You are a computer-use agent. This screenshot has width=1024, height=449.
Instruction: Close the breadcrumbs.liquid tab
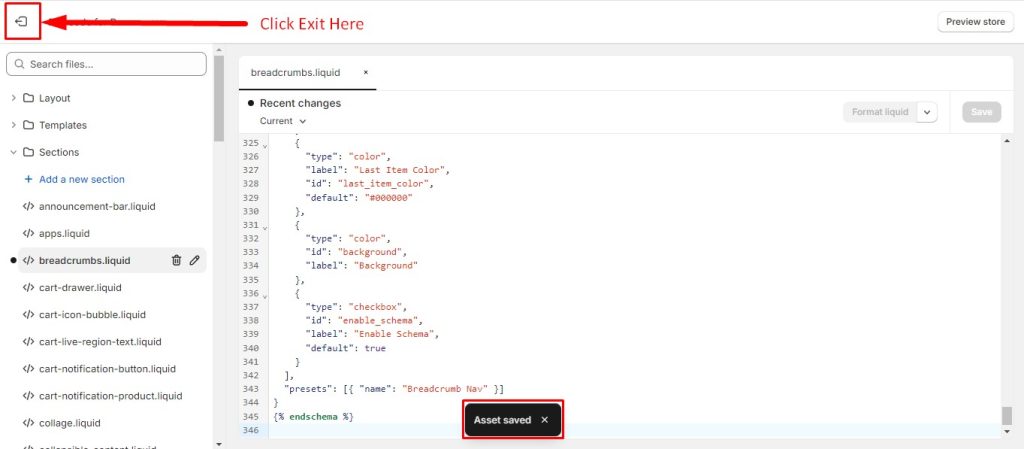point(365,72)
